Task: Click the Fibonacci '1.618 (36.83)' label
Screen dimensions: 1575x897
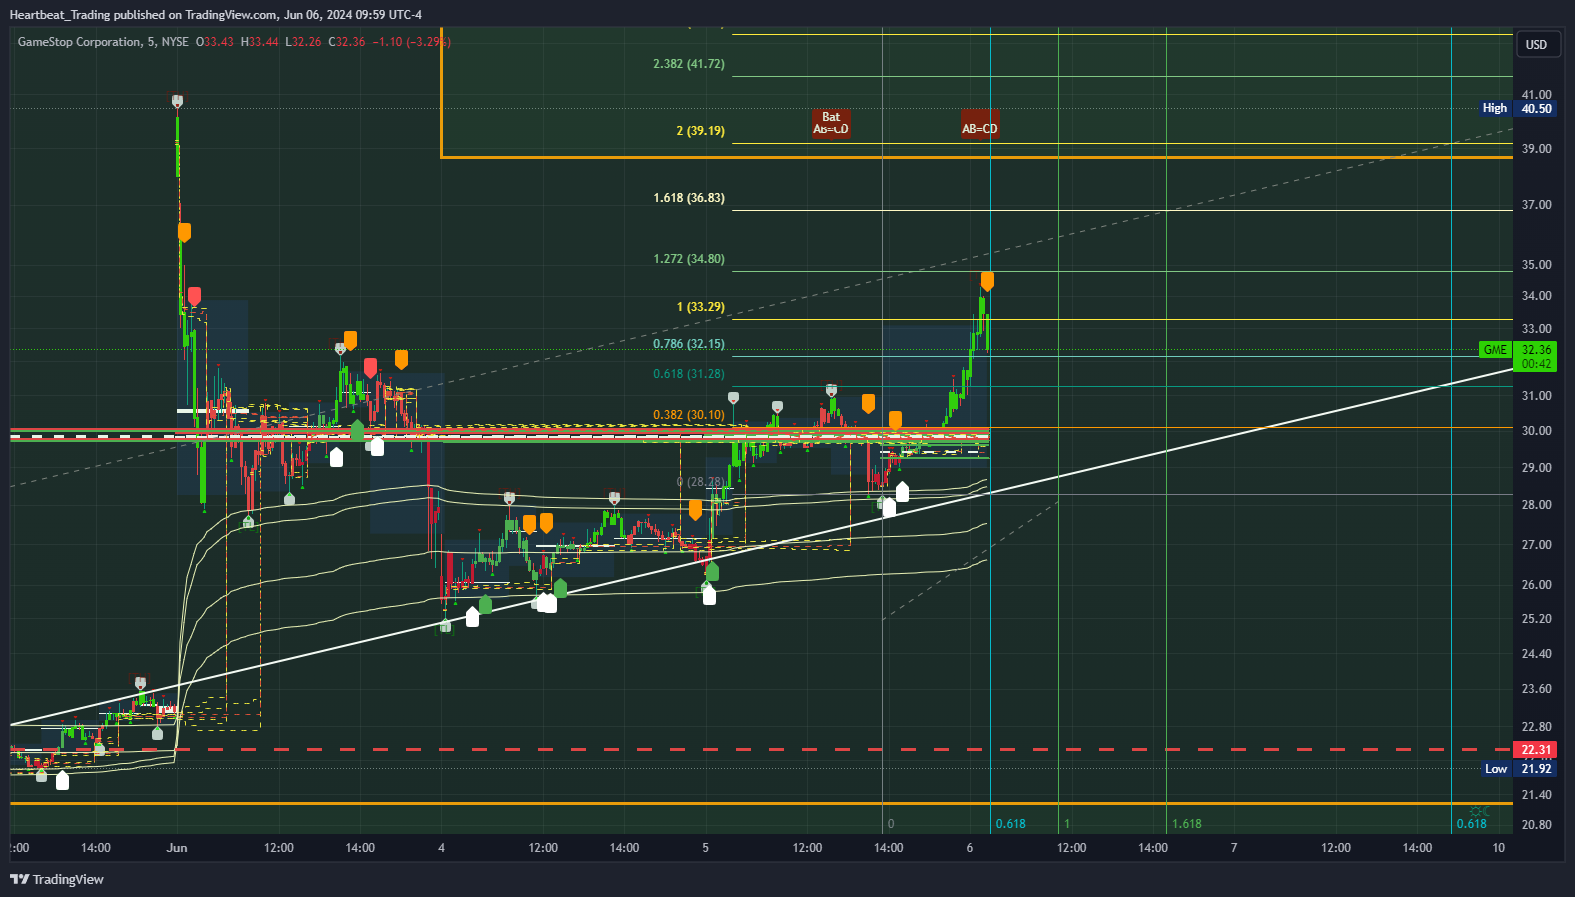Action: point(689,198)
